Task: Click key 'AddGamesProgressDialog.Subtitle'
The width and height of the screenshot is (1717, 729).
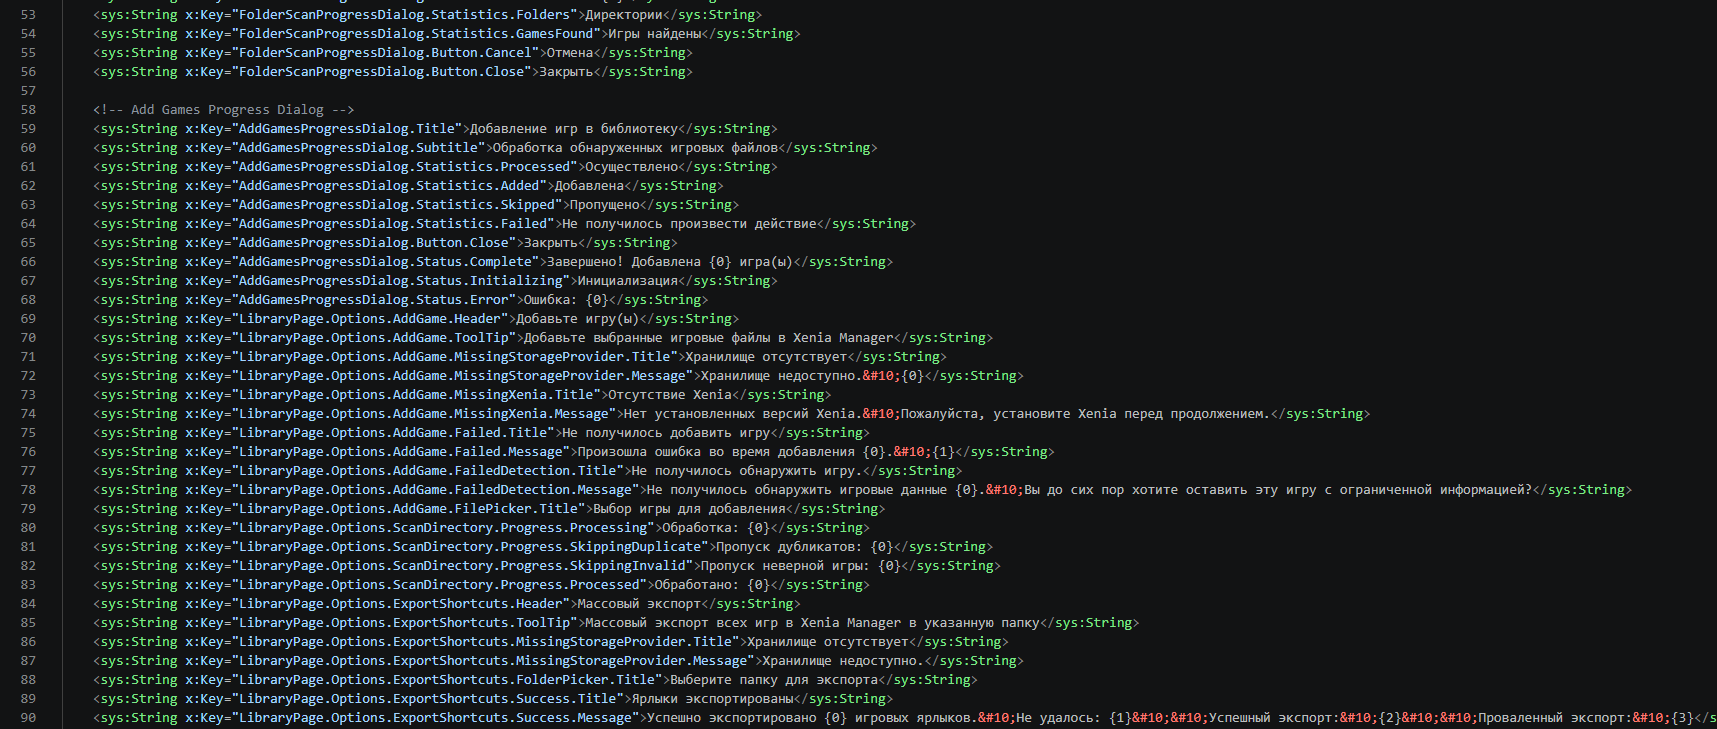Action: (358, 148)
